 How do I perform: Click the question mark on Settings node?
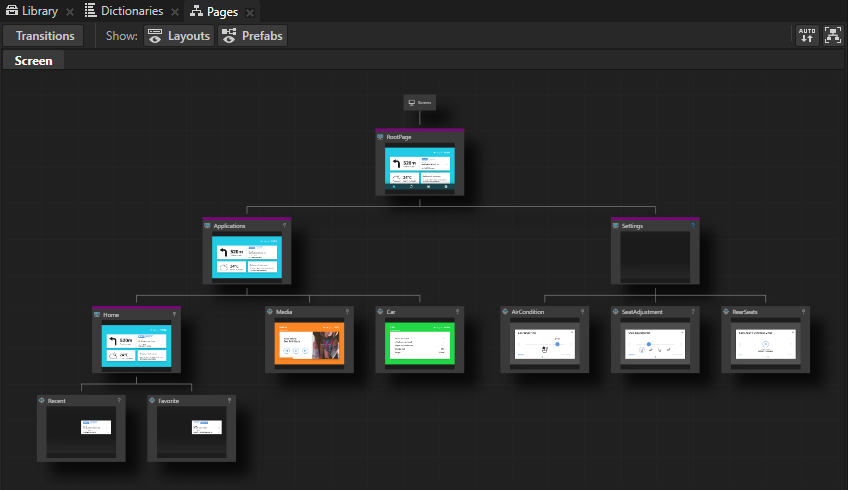[x=692, y=226]
